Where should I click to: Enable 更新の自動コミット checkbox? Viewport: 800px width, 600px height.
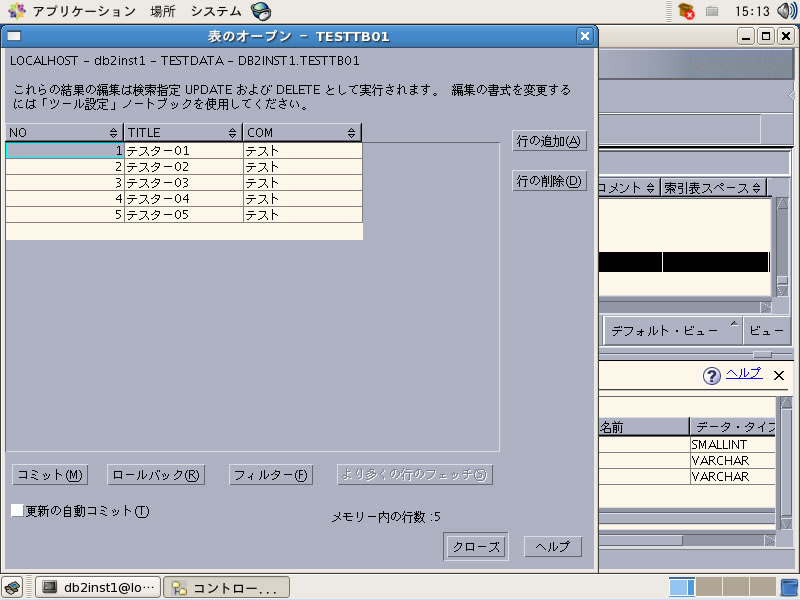tap(17, 511)
